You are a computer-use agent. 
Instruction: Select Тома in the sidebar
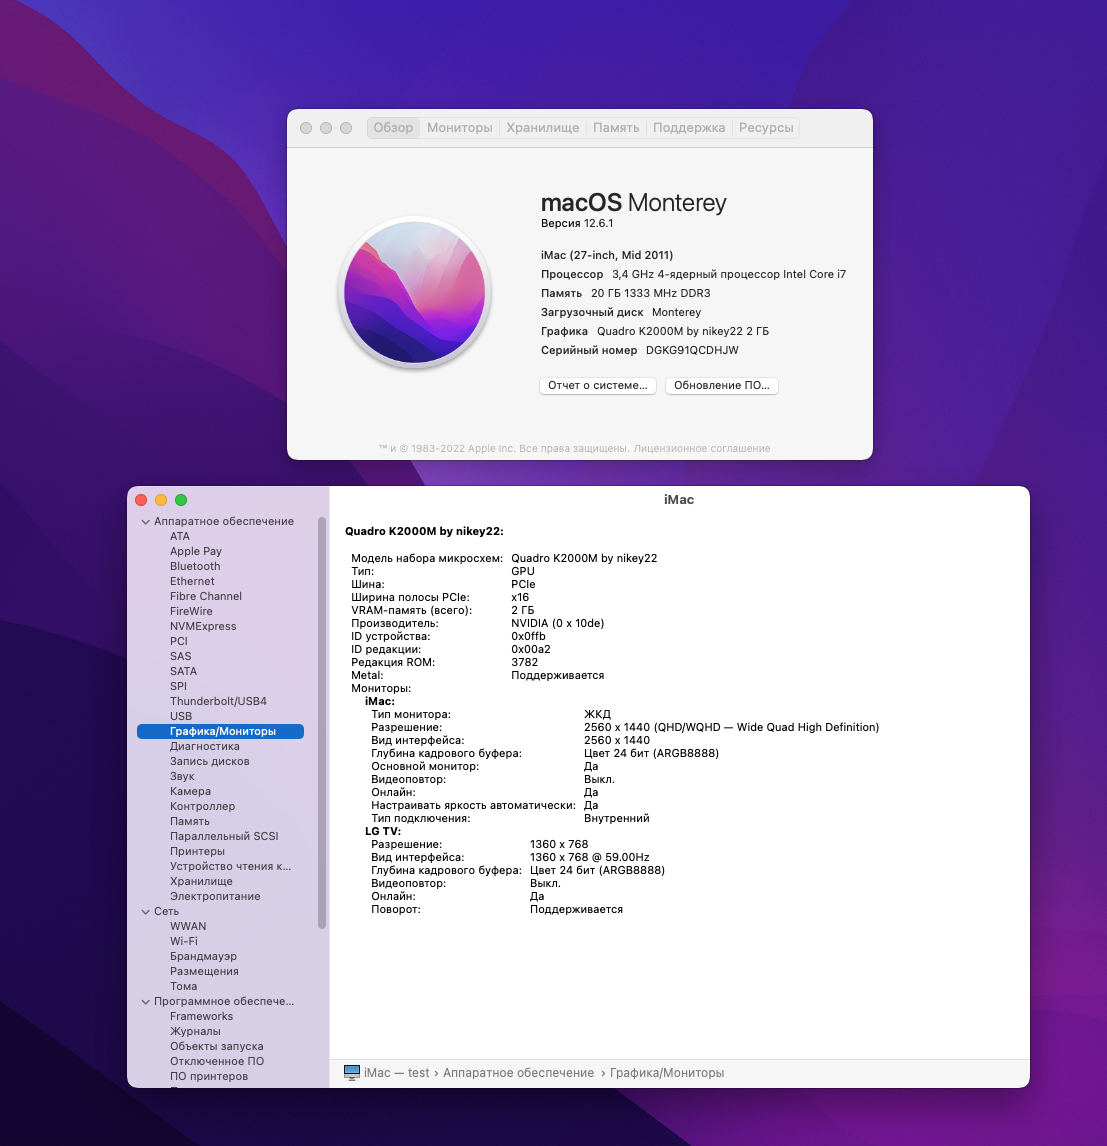[x=183, y=986]
